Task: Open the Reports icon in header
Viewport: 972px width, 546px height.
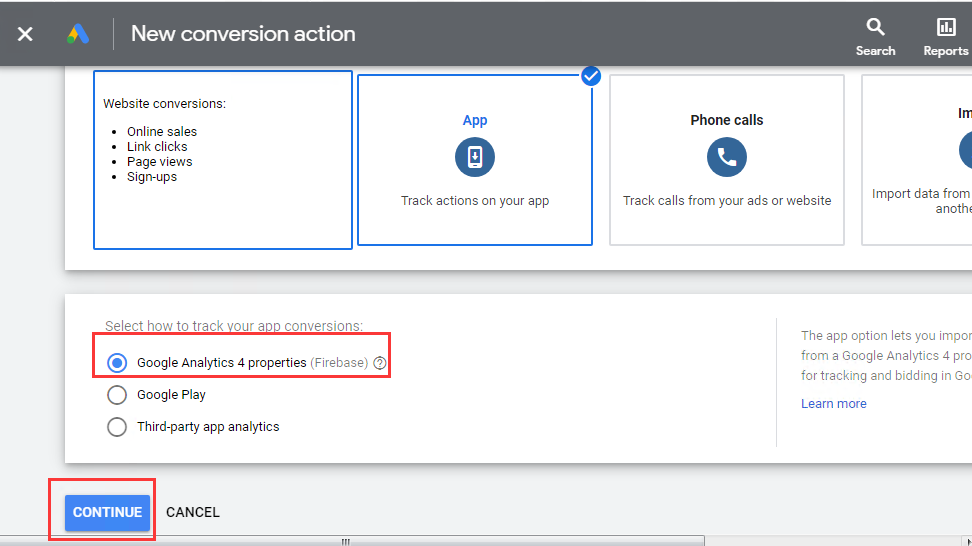Action: tap(946, 37)
